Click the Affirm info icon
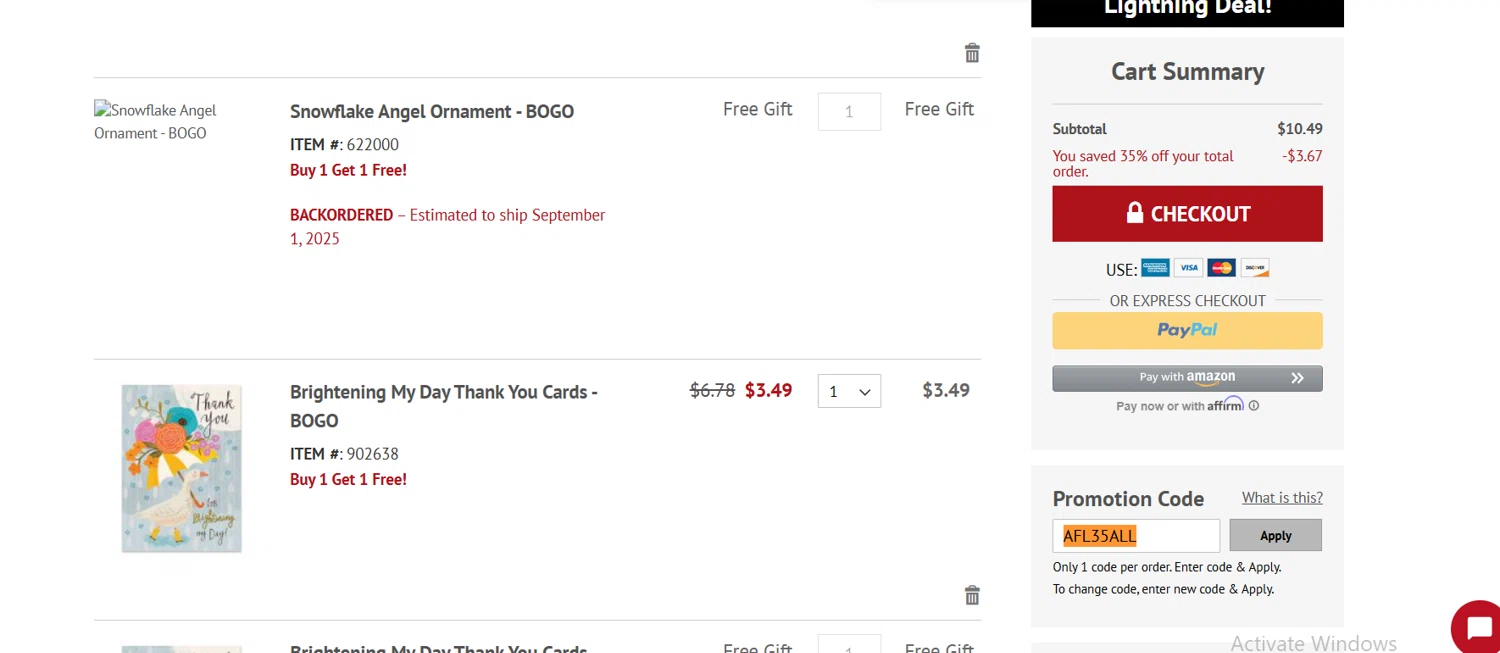1500x653 pixels. [1254, 406]
